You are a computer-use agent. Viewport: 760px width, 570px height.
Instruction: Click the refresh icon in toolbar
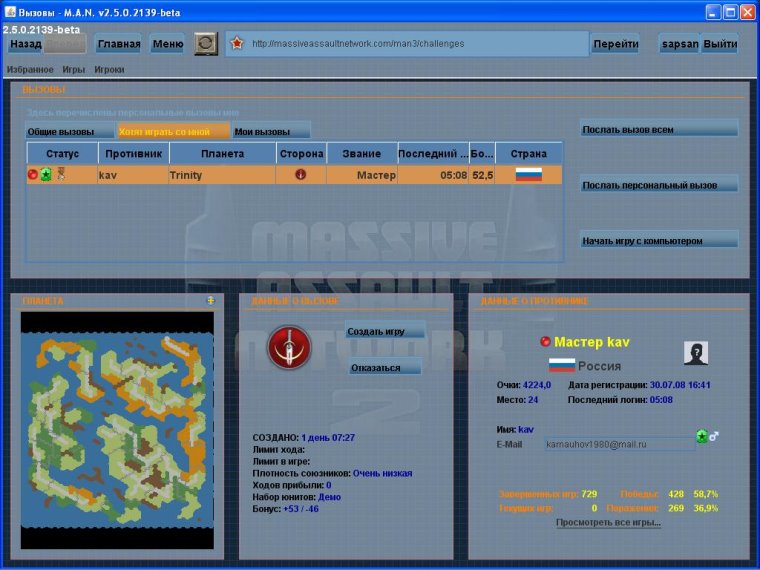(x=206, y=44)
